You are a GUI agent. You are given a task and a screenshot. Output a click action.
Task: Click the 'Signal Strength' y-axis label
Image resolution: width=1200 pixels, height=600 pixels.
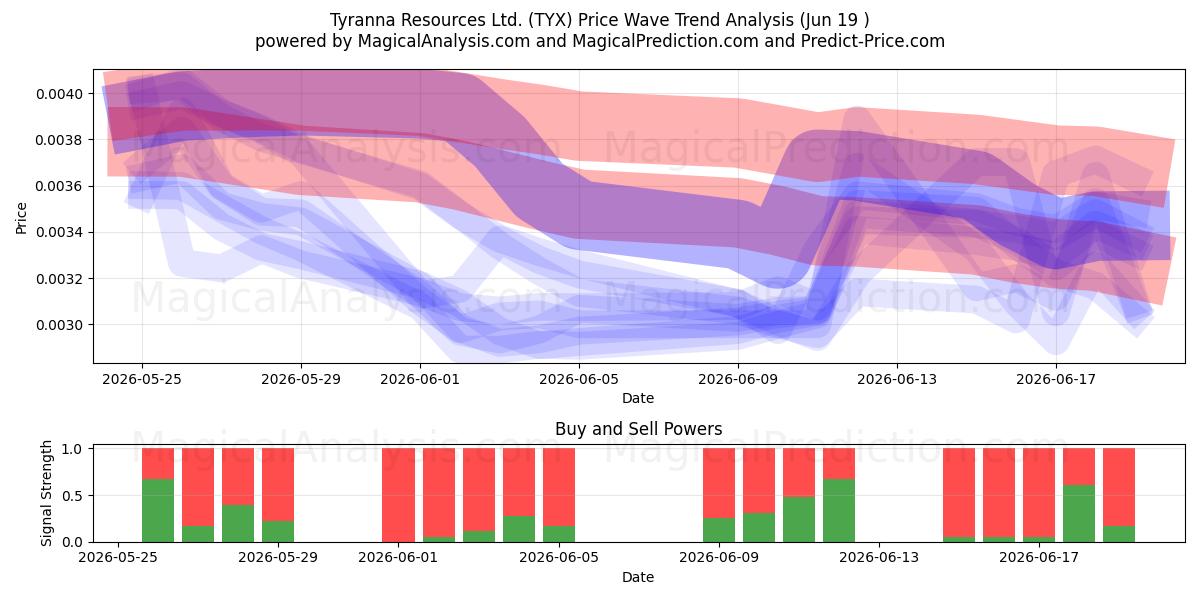point(47,495)
